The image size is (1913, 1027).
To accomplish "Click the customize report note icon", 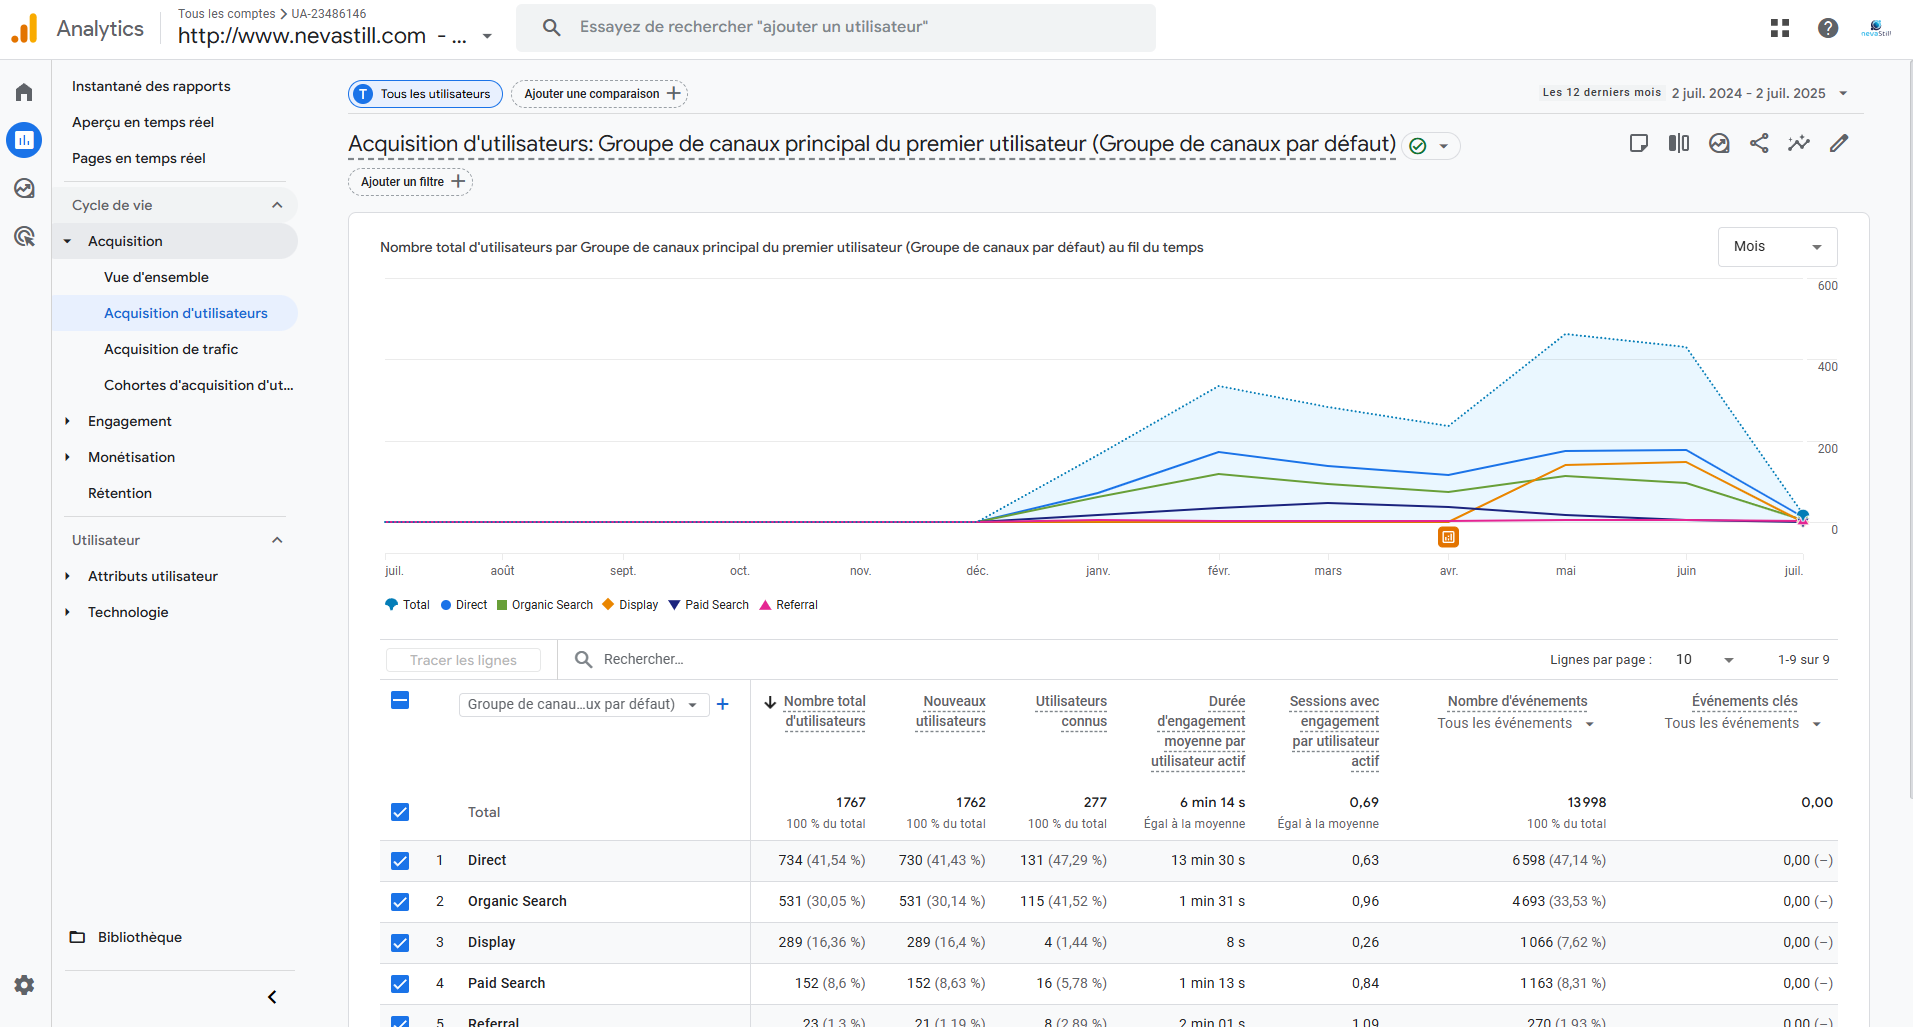I will (1639, 143).
